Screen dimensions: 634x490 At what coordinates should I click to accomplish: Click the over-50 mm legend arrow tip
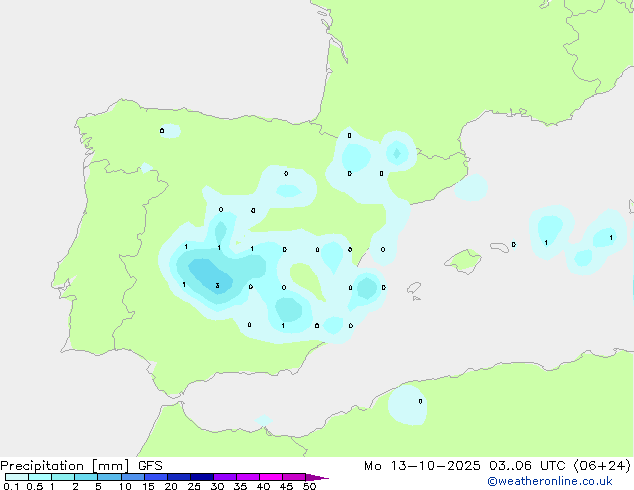pyautogui.click(x=317, y=477)
